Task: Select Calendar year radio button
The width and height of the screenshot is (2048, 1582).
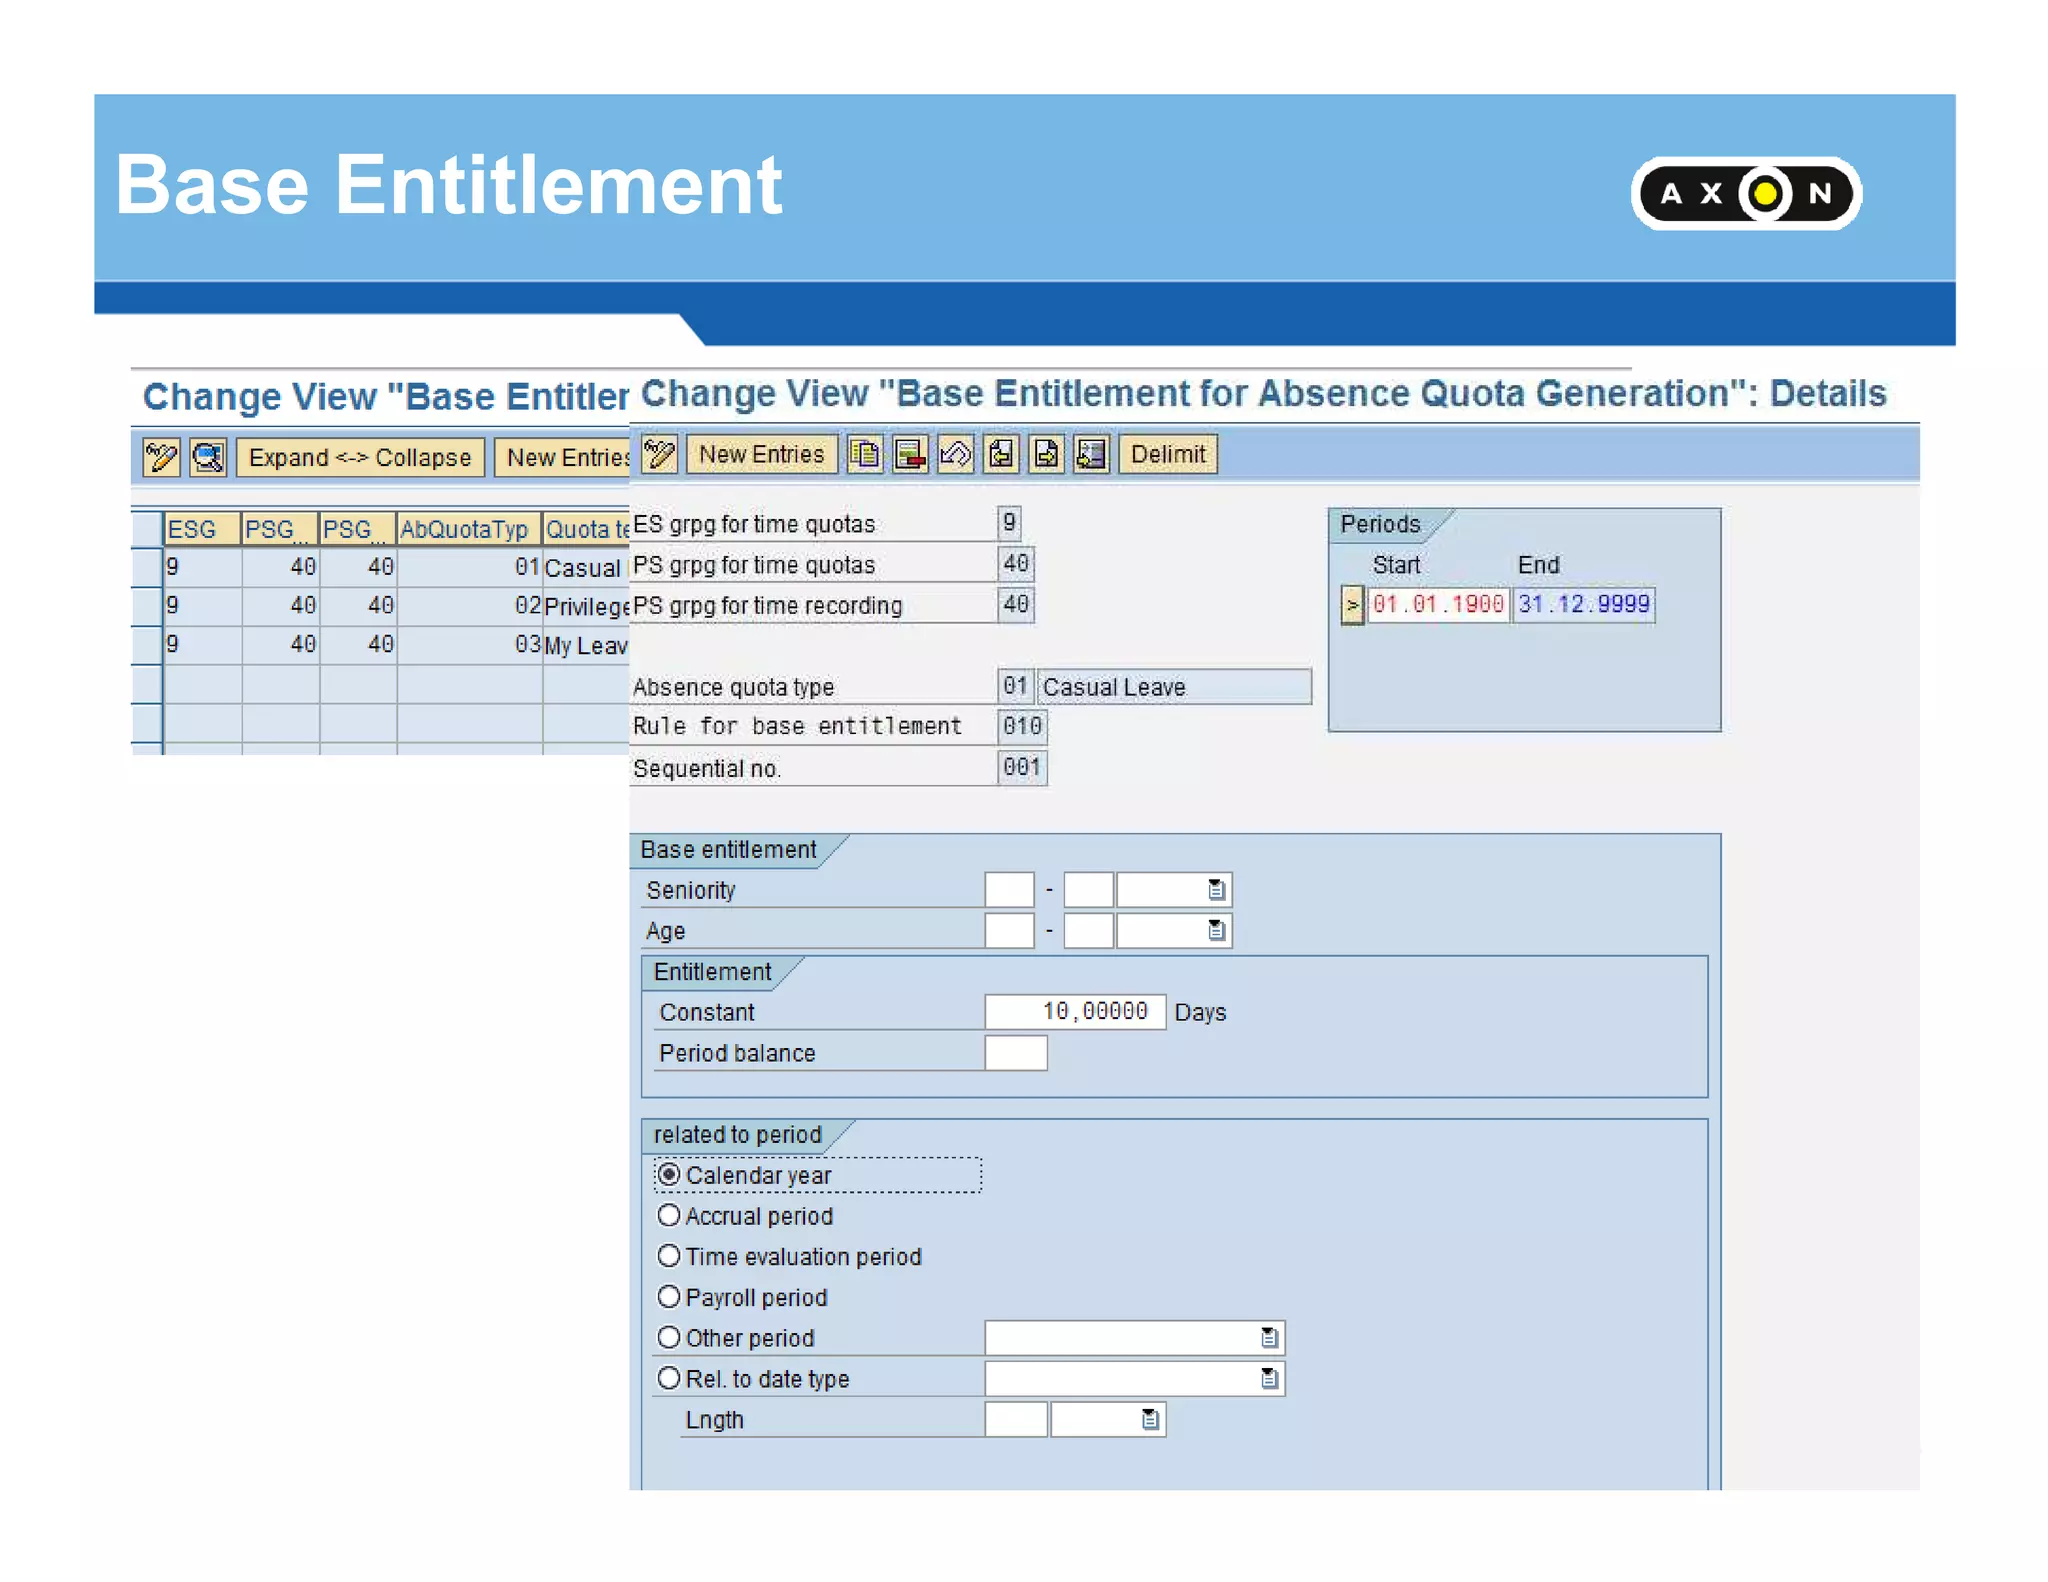Action: (669, 1174)
